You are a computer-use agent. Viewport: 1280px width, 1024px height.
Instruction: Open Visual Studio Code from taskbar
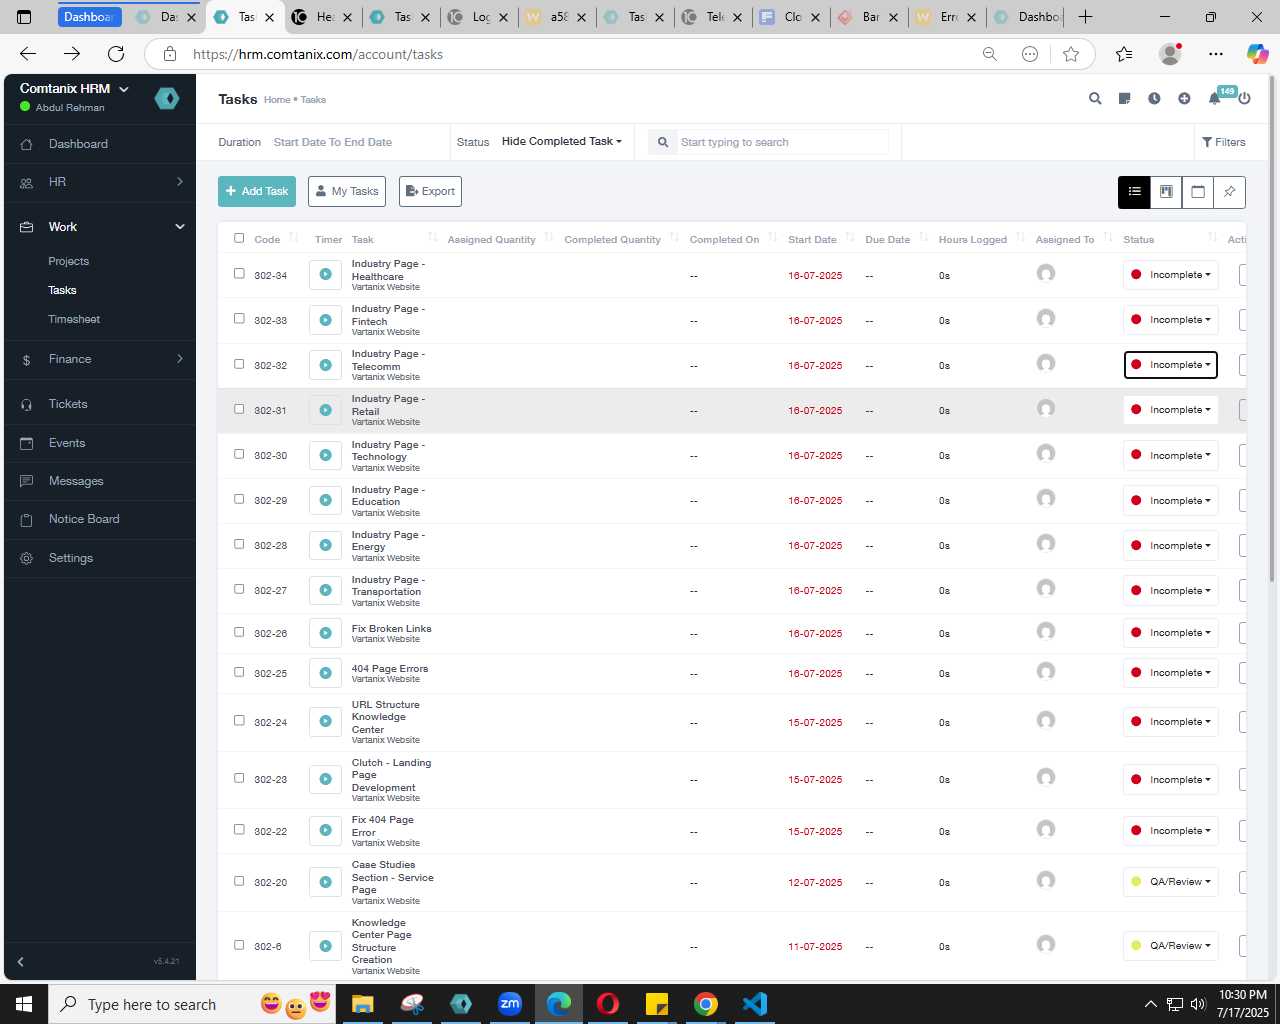[x=755, y=1004]
